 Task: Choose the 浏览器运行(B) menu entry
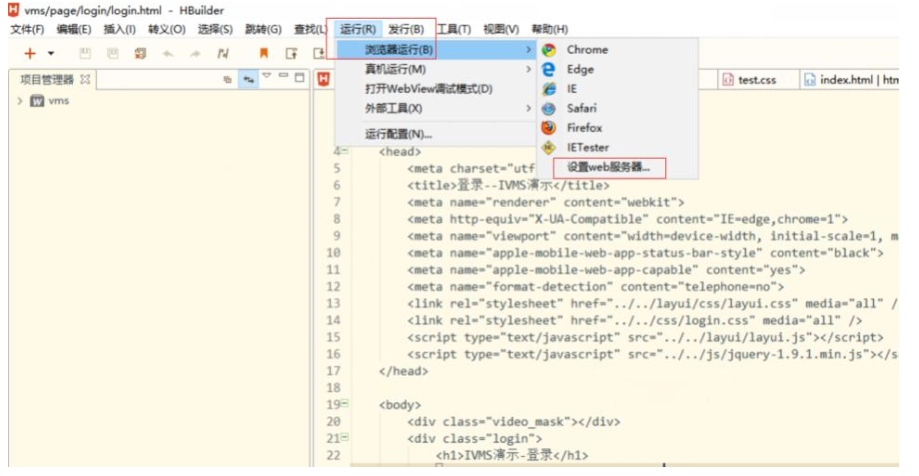click(x=435, y=50)
